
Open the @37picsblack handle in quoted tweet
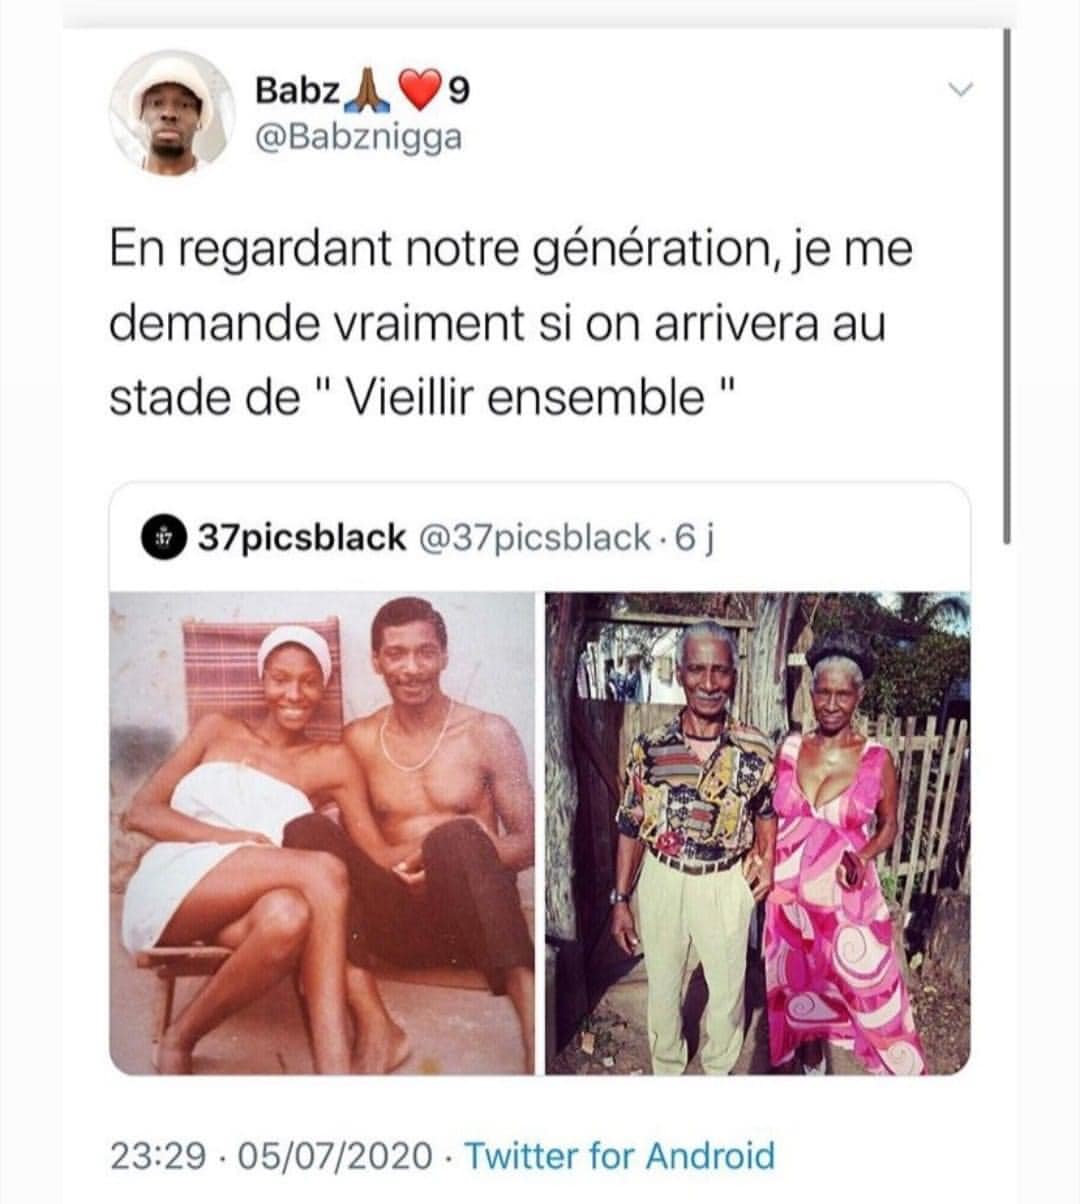(532, 538)
